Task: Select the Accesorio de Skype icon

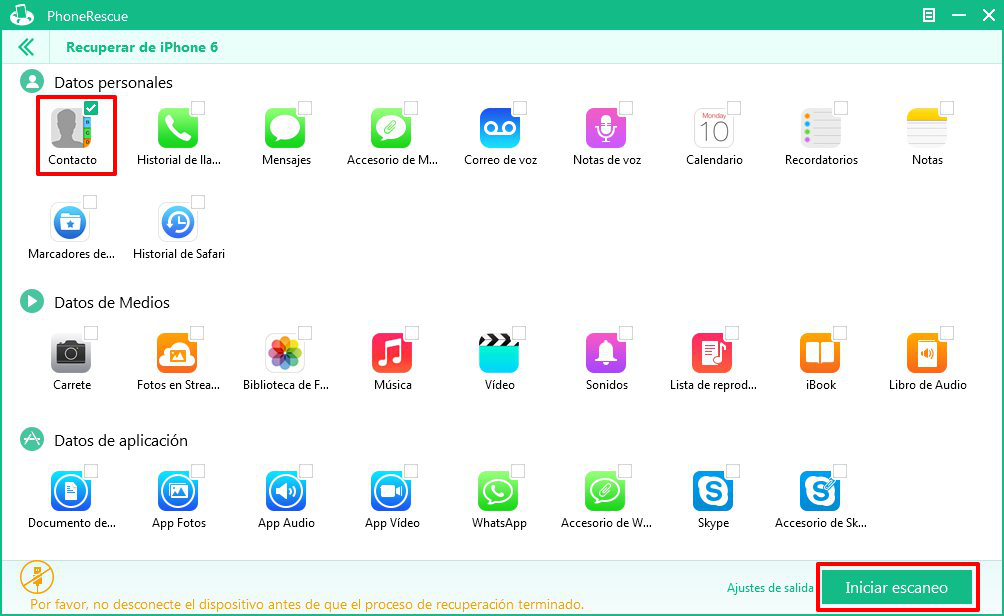Action: click(x=820, y=491)
